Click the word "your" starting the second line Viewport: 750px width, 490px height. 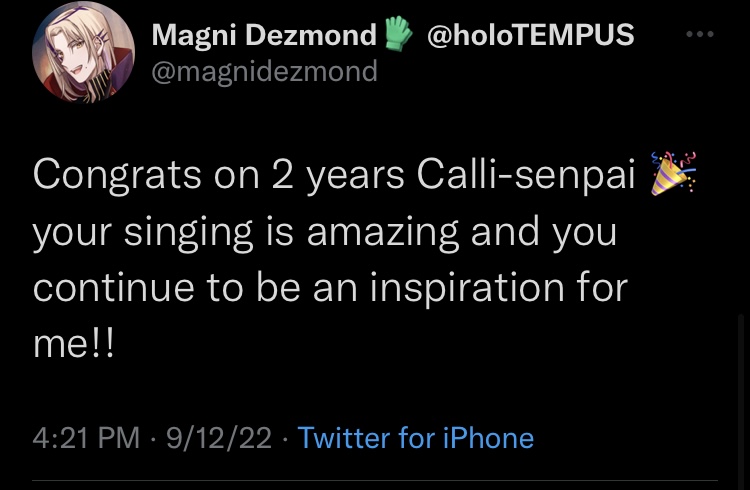(x=74, y=232)
